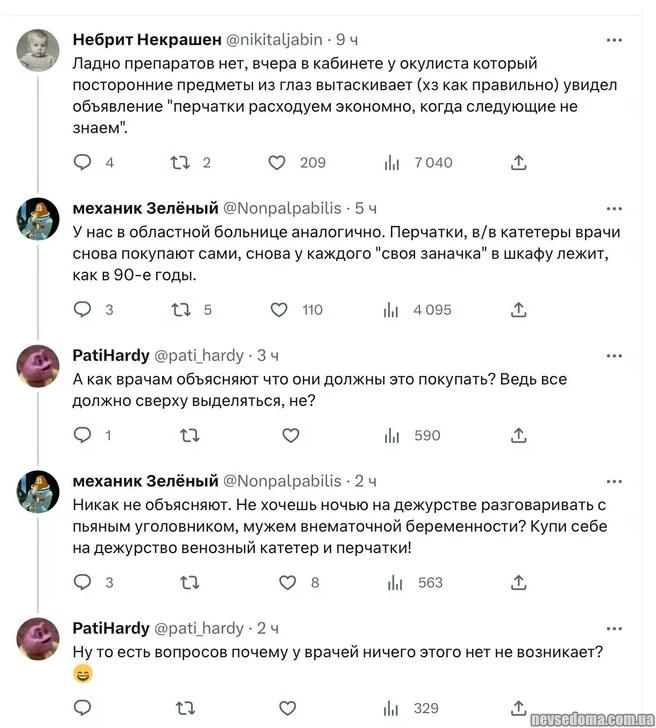
Task: Click the 9 ч timestamp on first tweet
Action: click(x=347, y=40)
